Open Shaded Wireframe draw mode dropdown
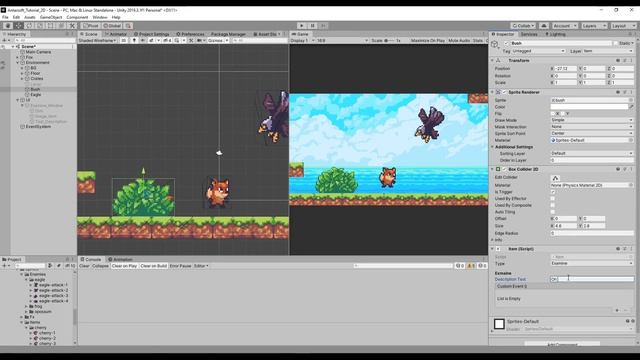 (98, 40)
